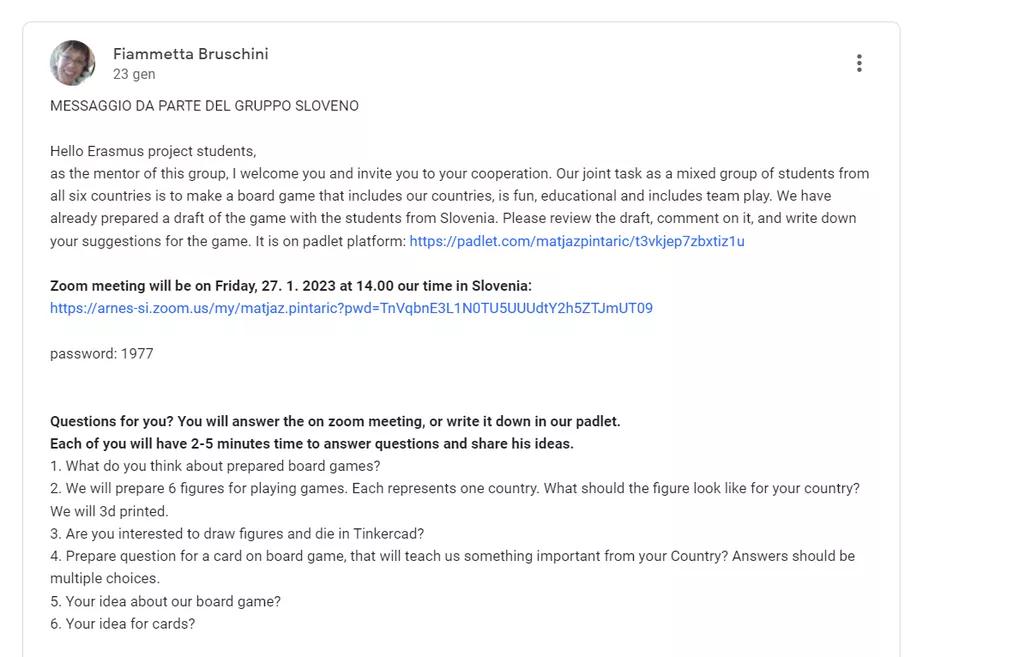Click the bold Zoom meeting date line
The width and height of the screenshot is (1019, 657).
290,286
